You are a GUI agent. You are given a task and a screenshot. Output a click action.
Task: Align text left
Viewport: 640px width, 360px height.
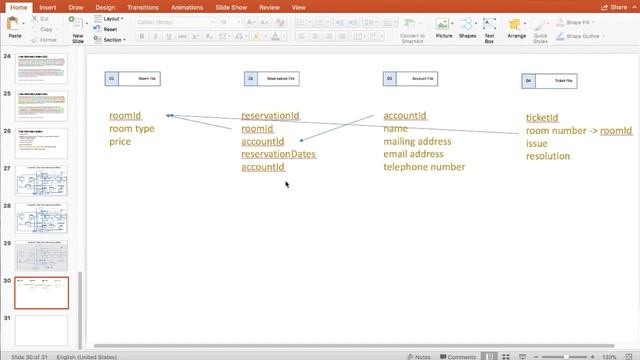tap(302, 37)
